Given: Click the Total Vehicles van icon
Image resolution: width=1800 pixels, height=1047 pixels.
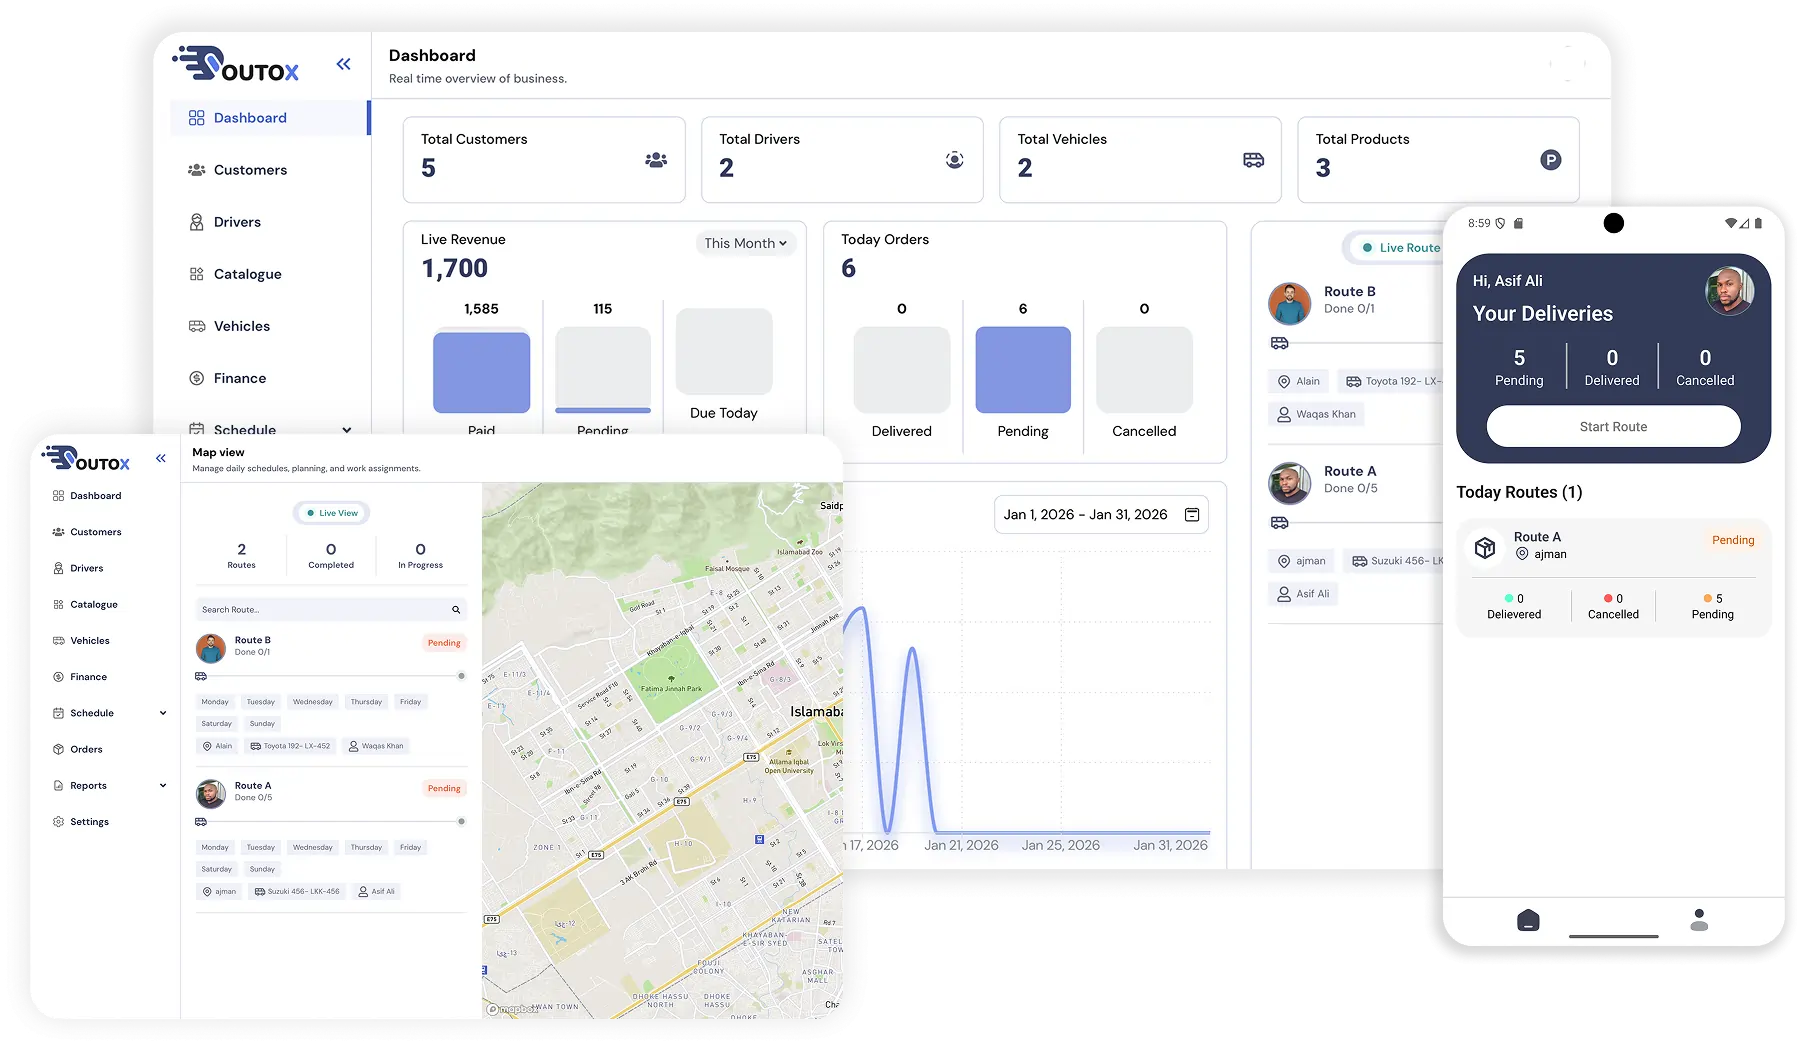Looking at the screenshot, I should point(1253,160).
